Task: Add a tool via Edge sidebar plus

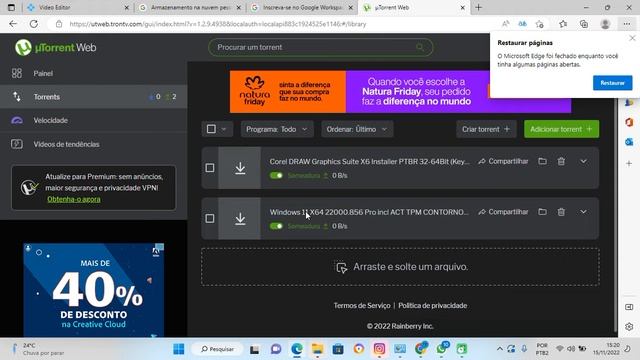Action: coord(629,163)
